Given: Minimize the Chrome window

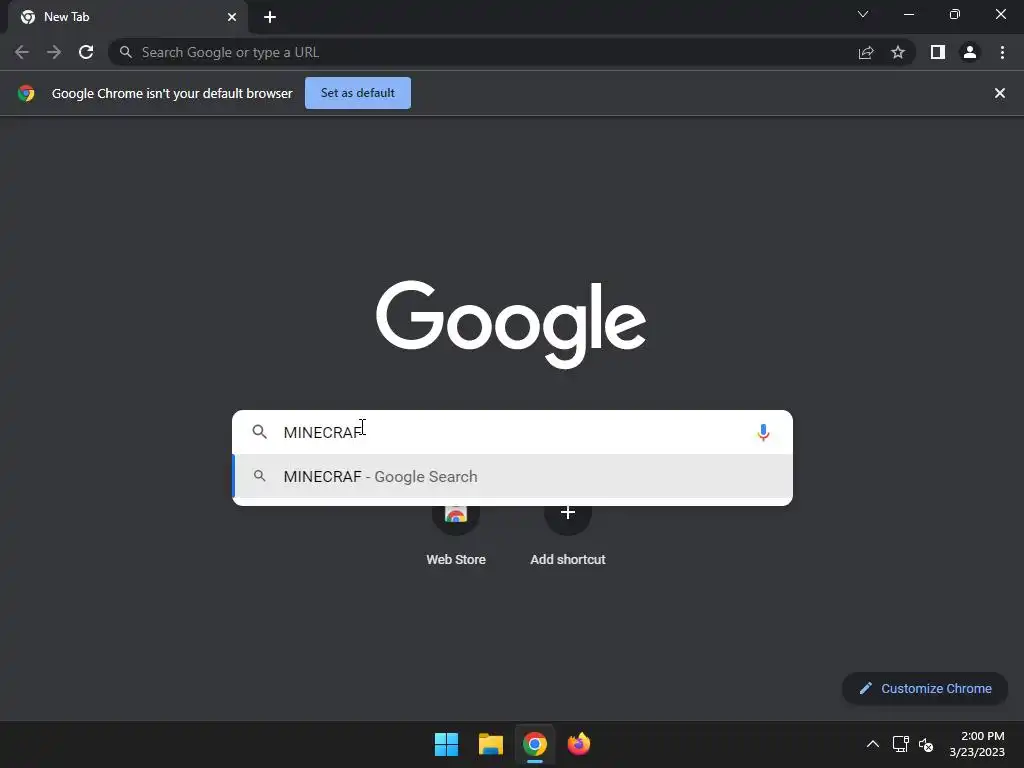Looking at the screenshot, I should tap(909, 14).
